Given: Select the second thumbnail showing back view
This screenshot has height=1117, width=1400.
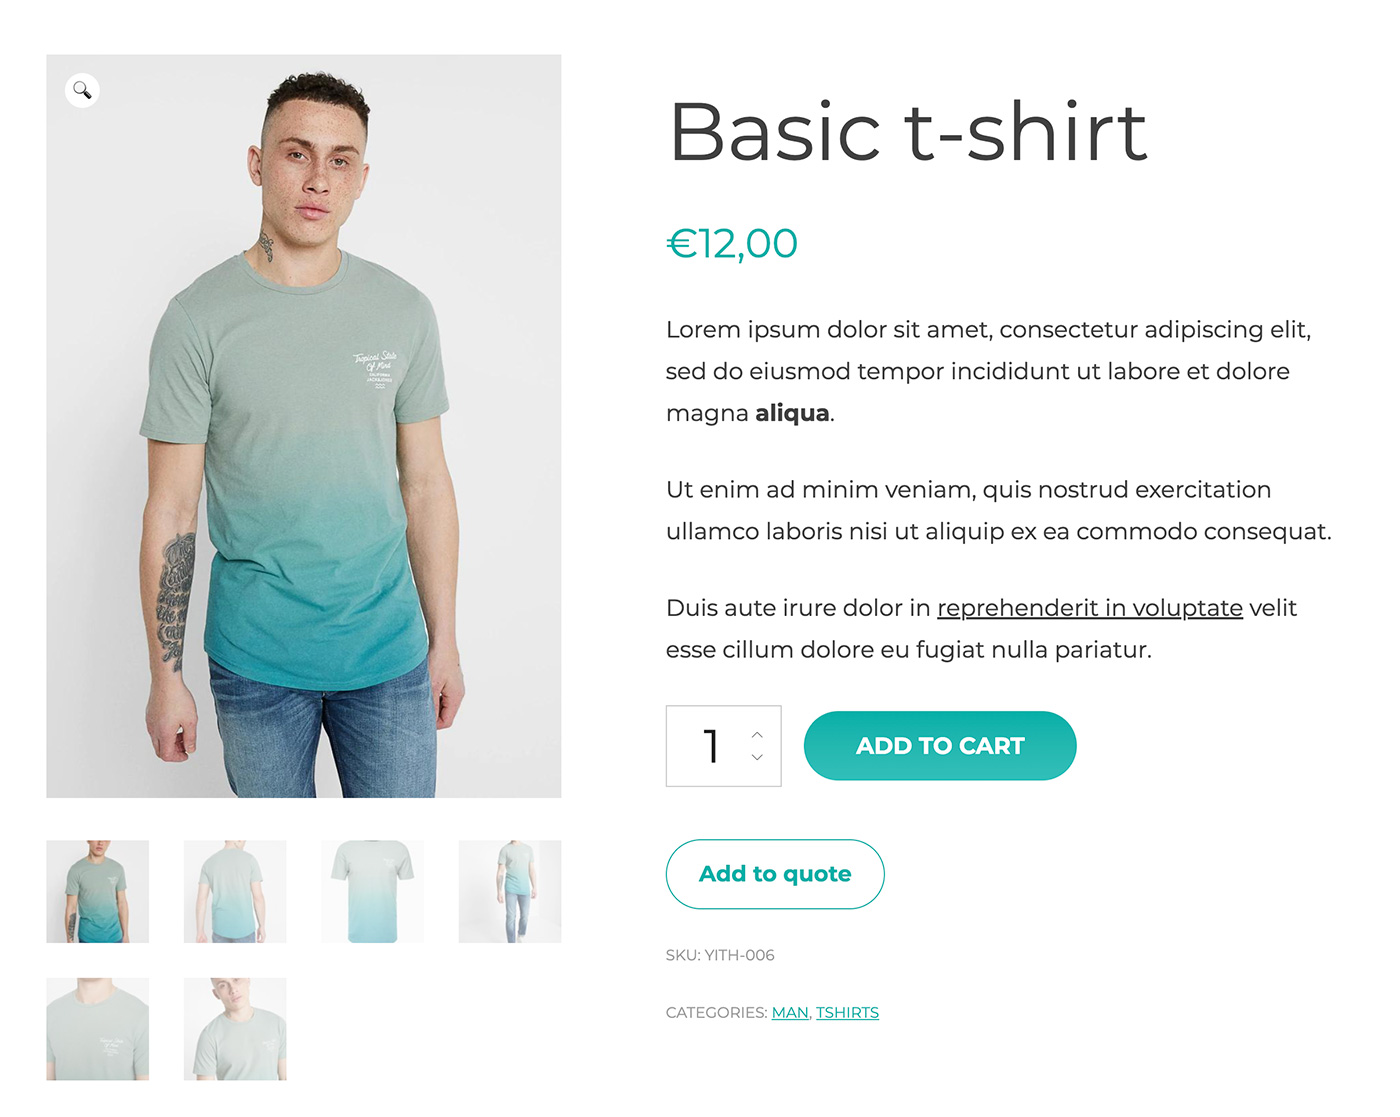Looking at the screenshot, I should [x=235, y=891].
